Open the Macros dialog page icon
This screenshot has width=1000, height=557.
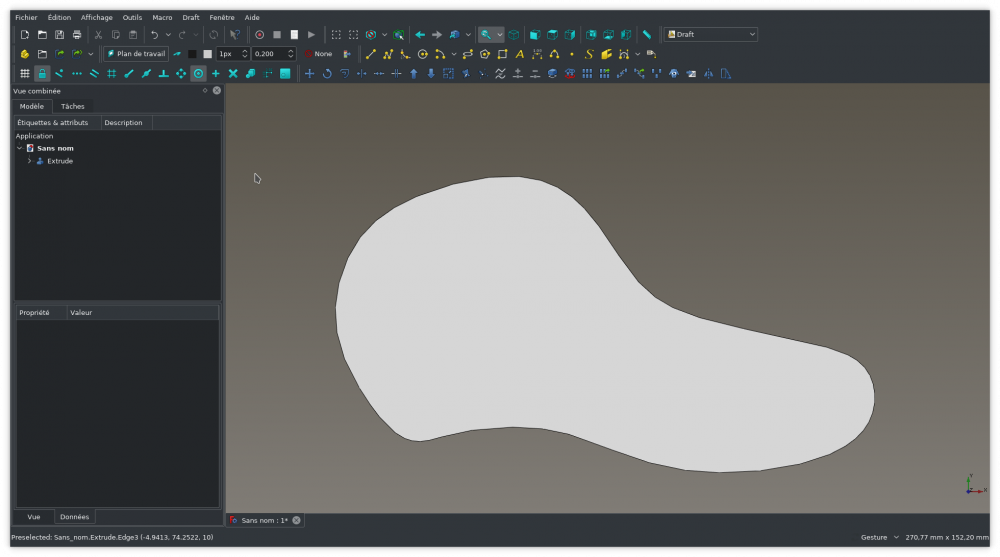[x=294, y=34]
